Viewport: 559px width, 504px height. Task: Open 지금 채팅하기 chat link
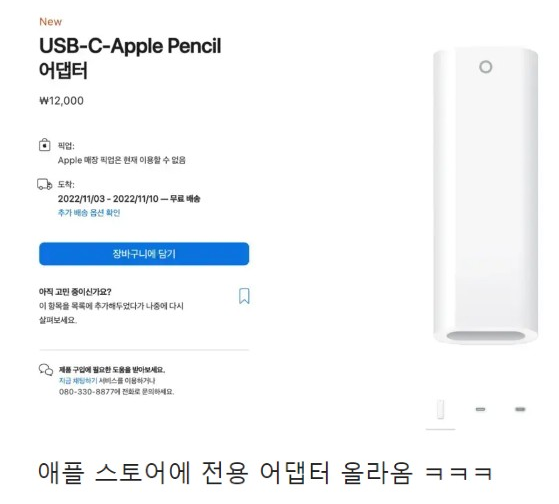point(78,381)
